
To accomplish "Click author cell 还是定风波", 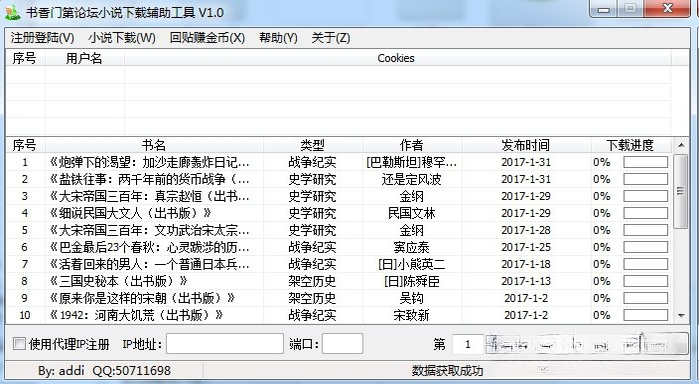I will coord(411,179).
